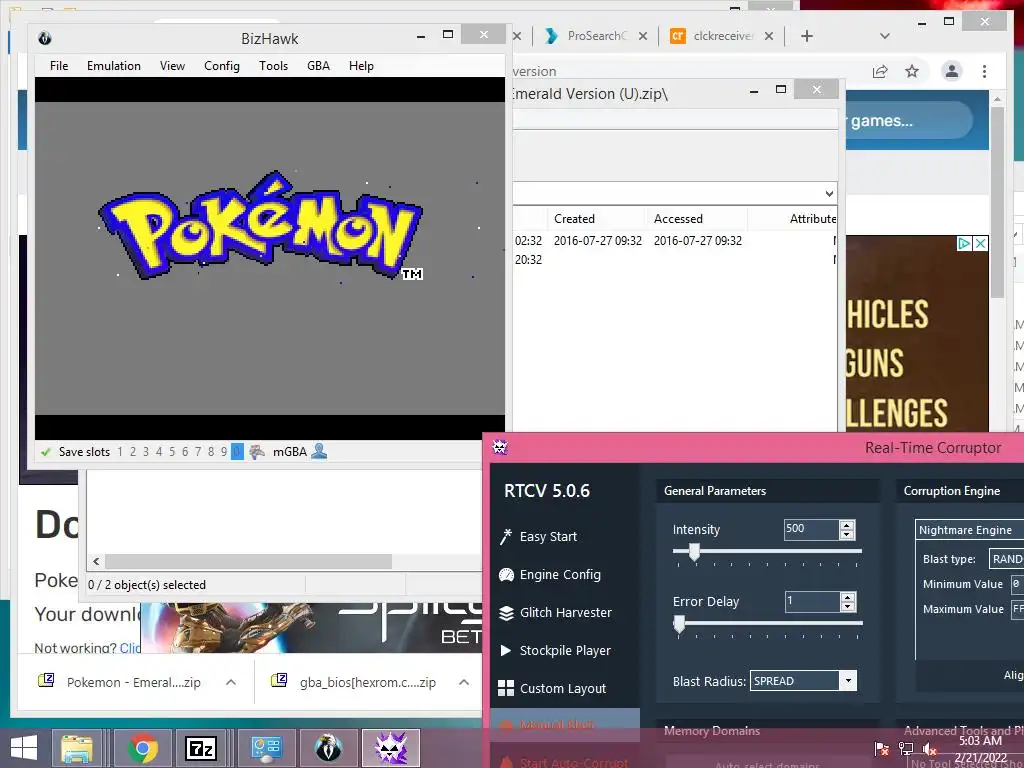This screenshot has height=768, width=1024.
Task: Click the 7-Zip horizontal scrollbar left arrow
Action: (x=97, y=562)
